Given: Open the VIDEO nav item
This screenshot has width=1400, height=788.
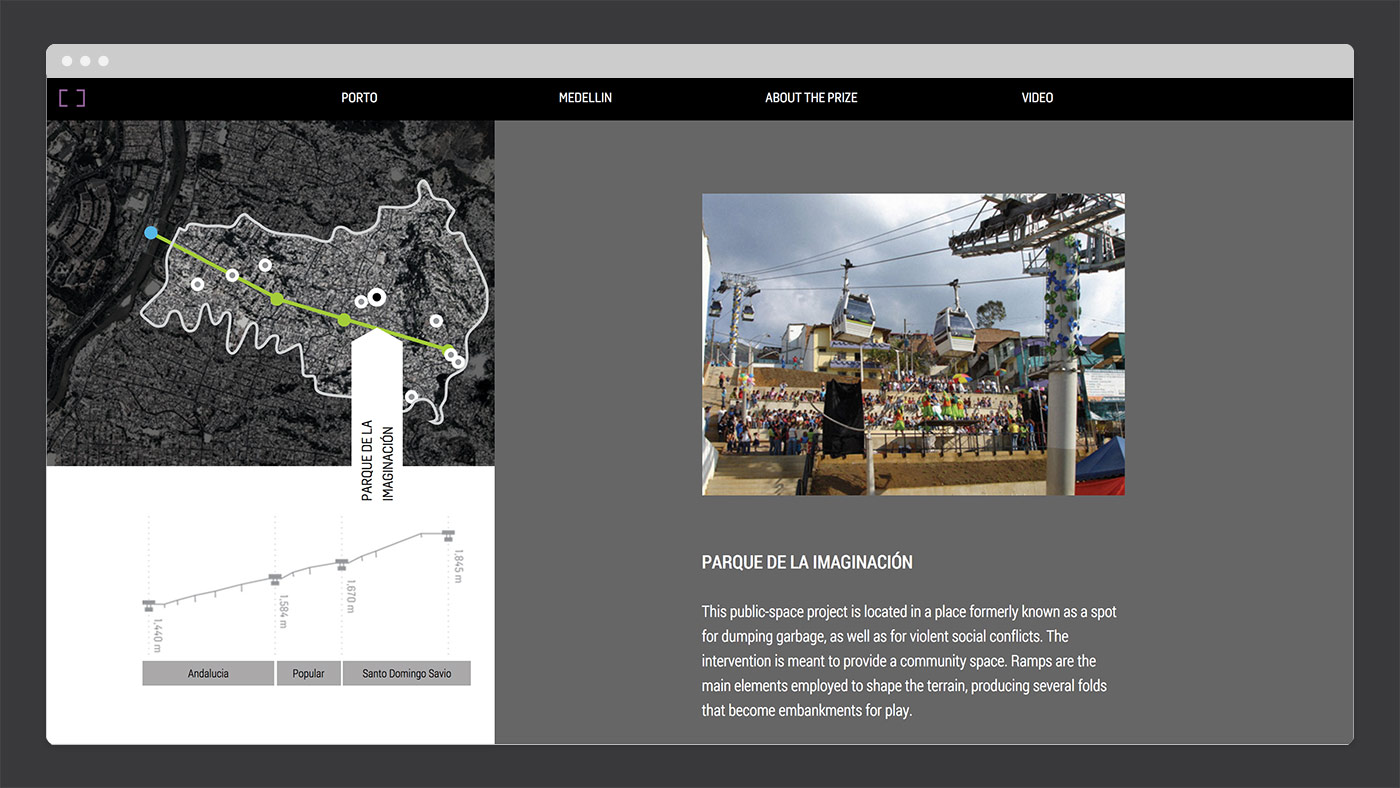Looking at the screenshot, I should click(1037, 98).
